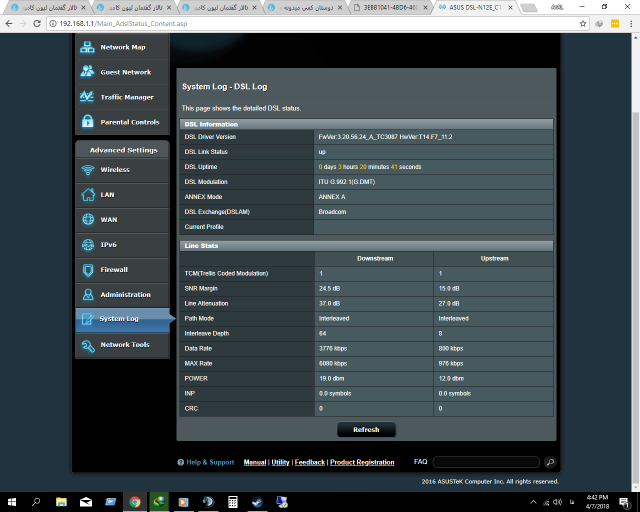This screenshot has width=640, height=512.
Task: Open the Wireless settings menu item
Action: (122, 170)
